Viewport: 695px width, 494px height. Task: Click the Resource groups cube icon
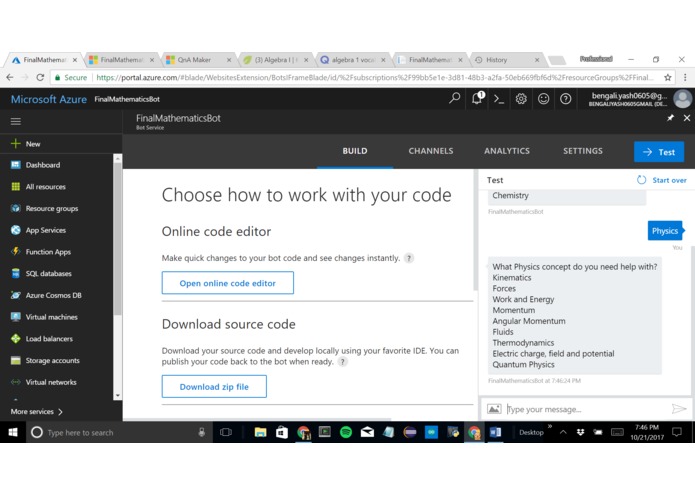[16, 208]
